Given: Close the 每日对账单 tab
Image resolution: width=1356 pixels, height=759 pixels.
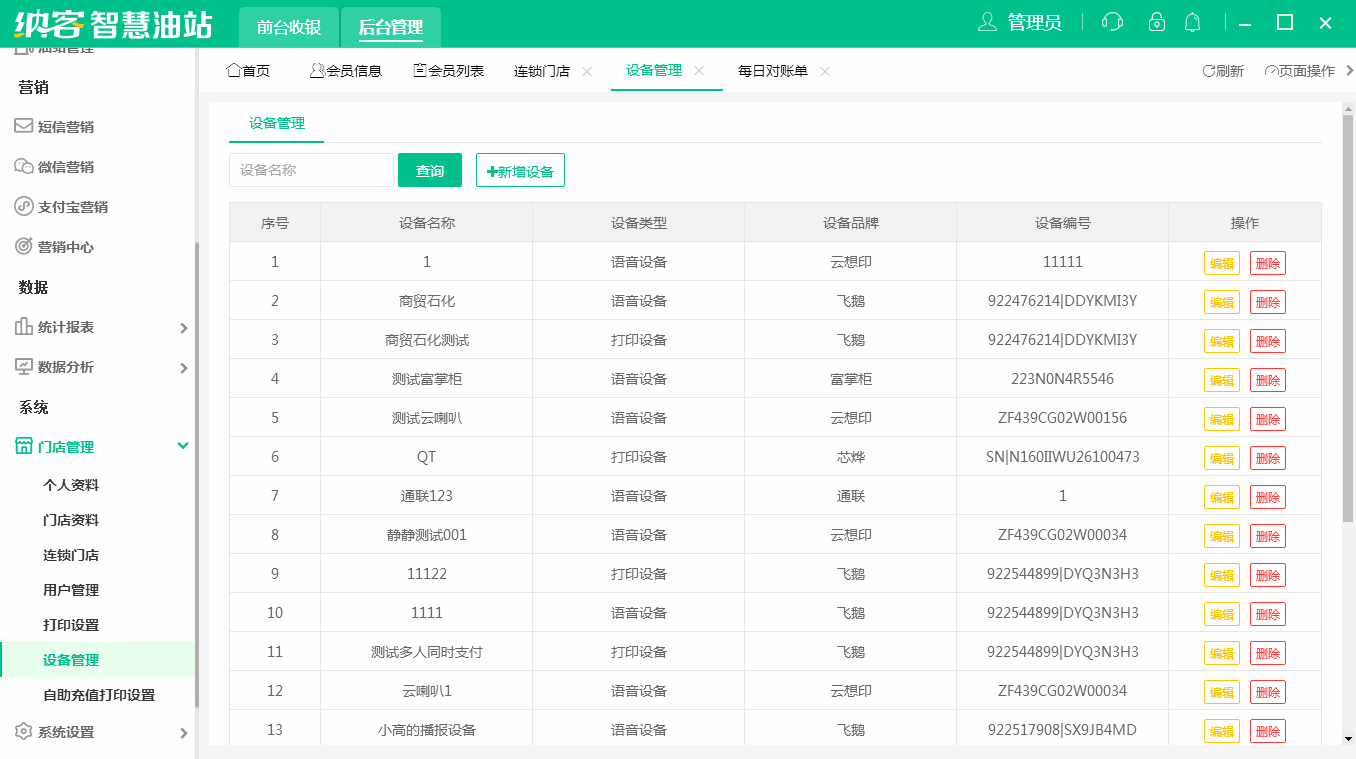Looking at the screenshot, I should pyautogui.click(x=824, y=72).
